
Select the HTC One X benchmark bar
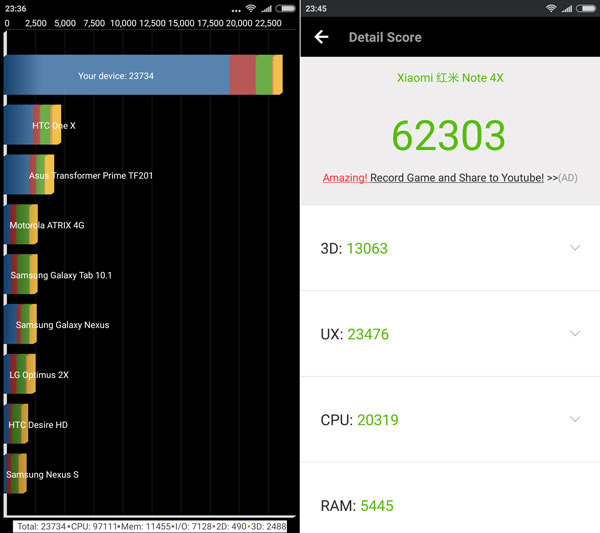point(32,125)
